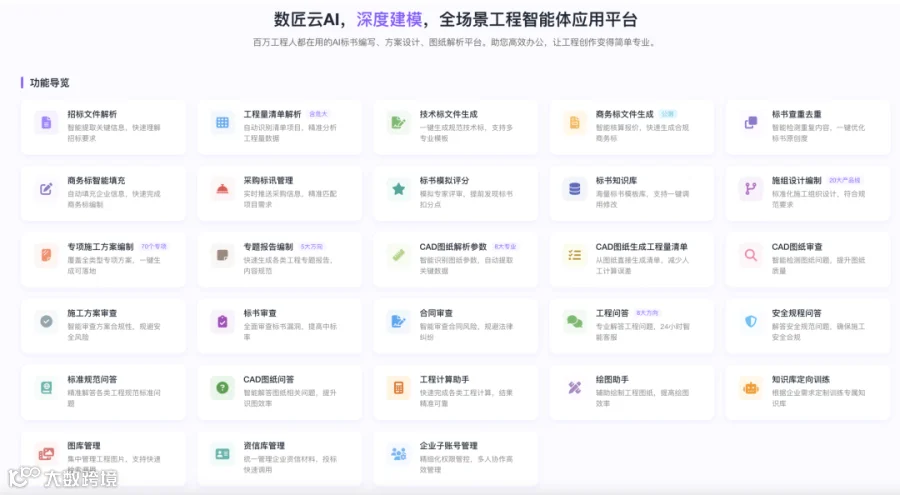Open the 商务标文件生成 orange file icon
The width and height of the screenshot is (900, 495).
[x=575, y=122]
